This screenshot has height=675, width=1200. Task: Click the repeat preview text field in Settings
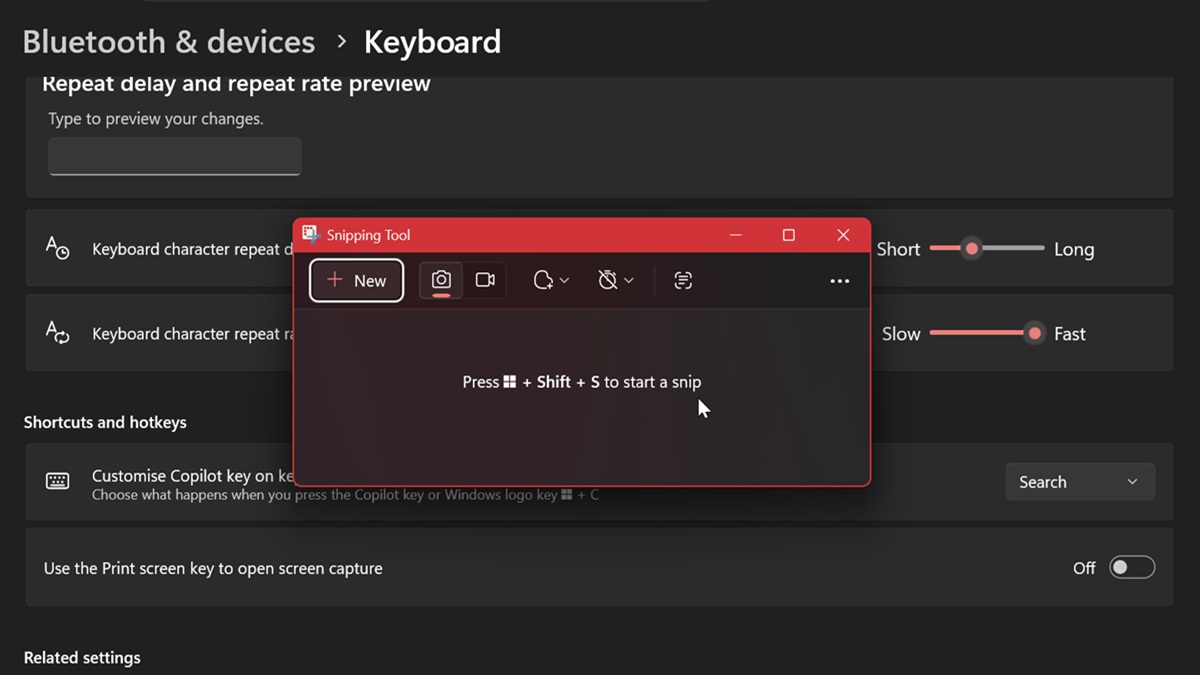pos(175,156)
